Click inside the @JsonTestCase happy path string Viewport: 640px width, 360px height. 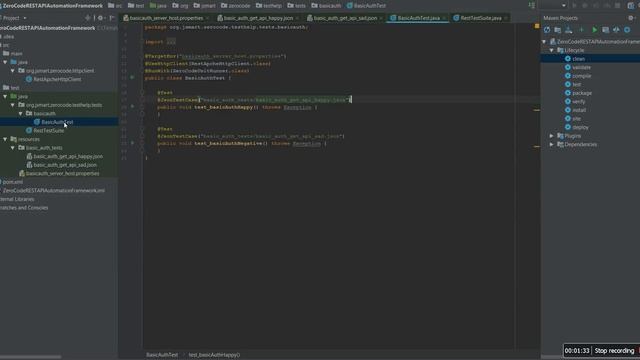[274, 100]
